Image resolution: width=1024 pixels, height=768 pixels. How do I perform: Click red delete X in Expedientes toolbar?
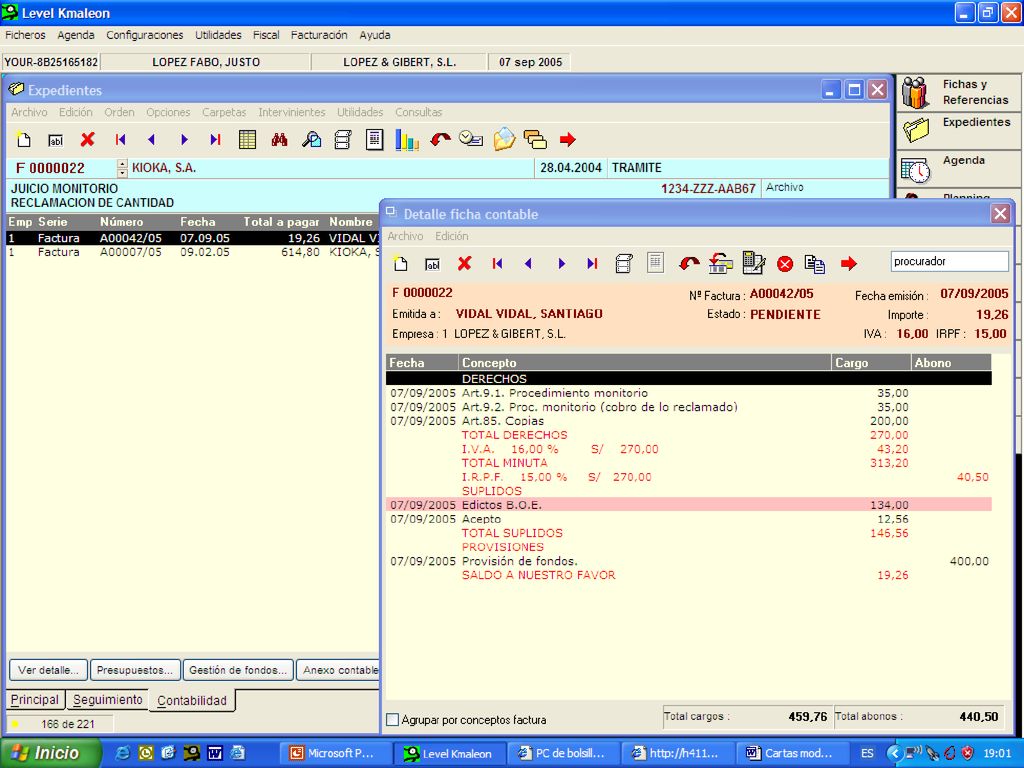pyautogui.click(x=88, y=139)
